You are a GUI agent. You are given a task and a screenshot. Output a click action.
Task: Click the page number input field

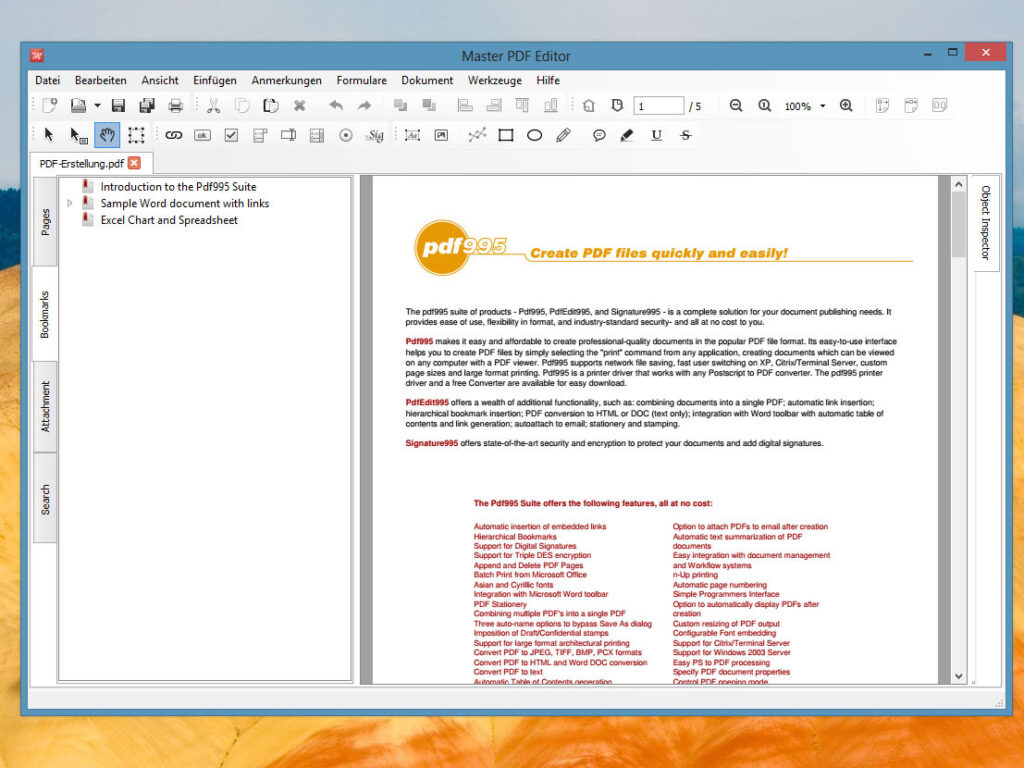(661, 105)
